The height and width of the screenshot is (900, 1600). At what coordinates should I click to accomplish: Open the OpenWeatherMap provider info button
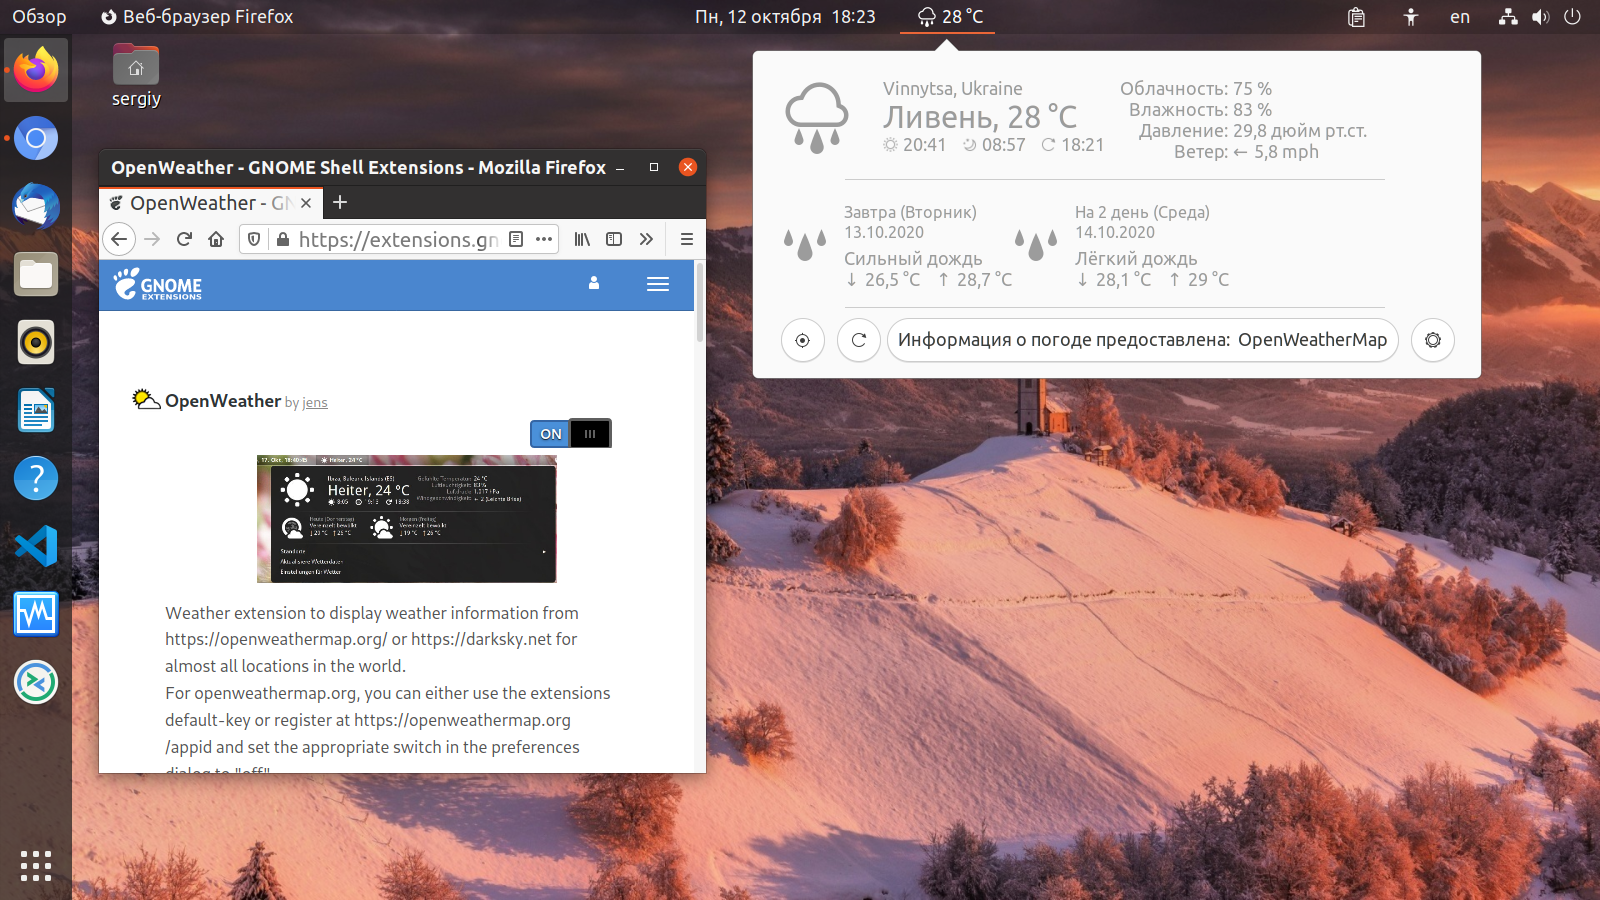[x=1142, y=340]
